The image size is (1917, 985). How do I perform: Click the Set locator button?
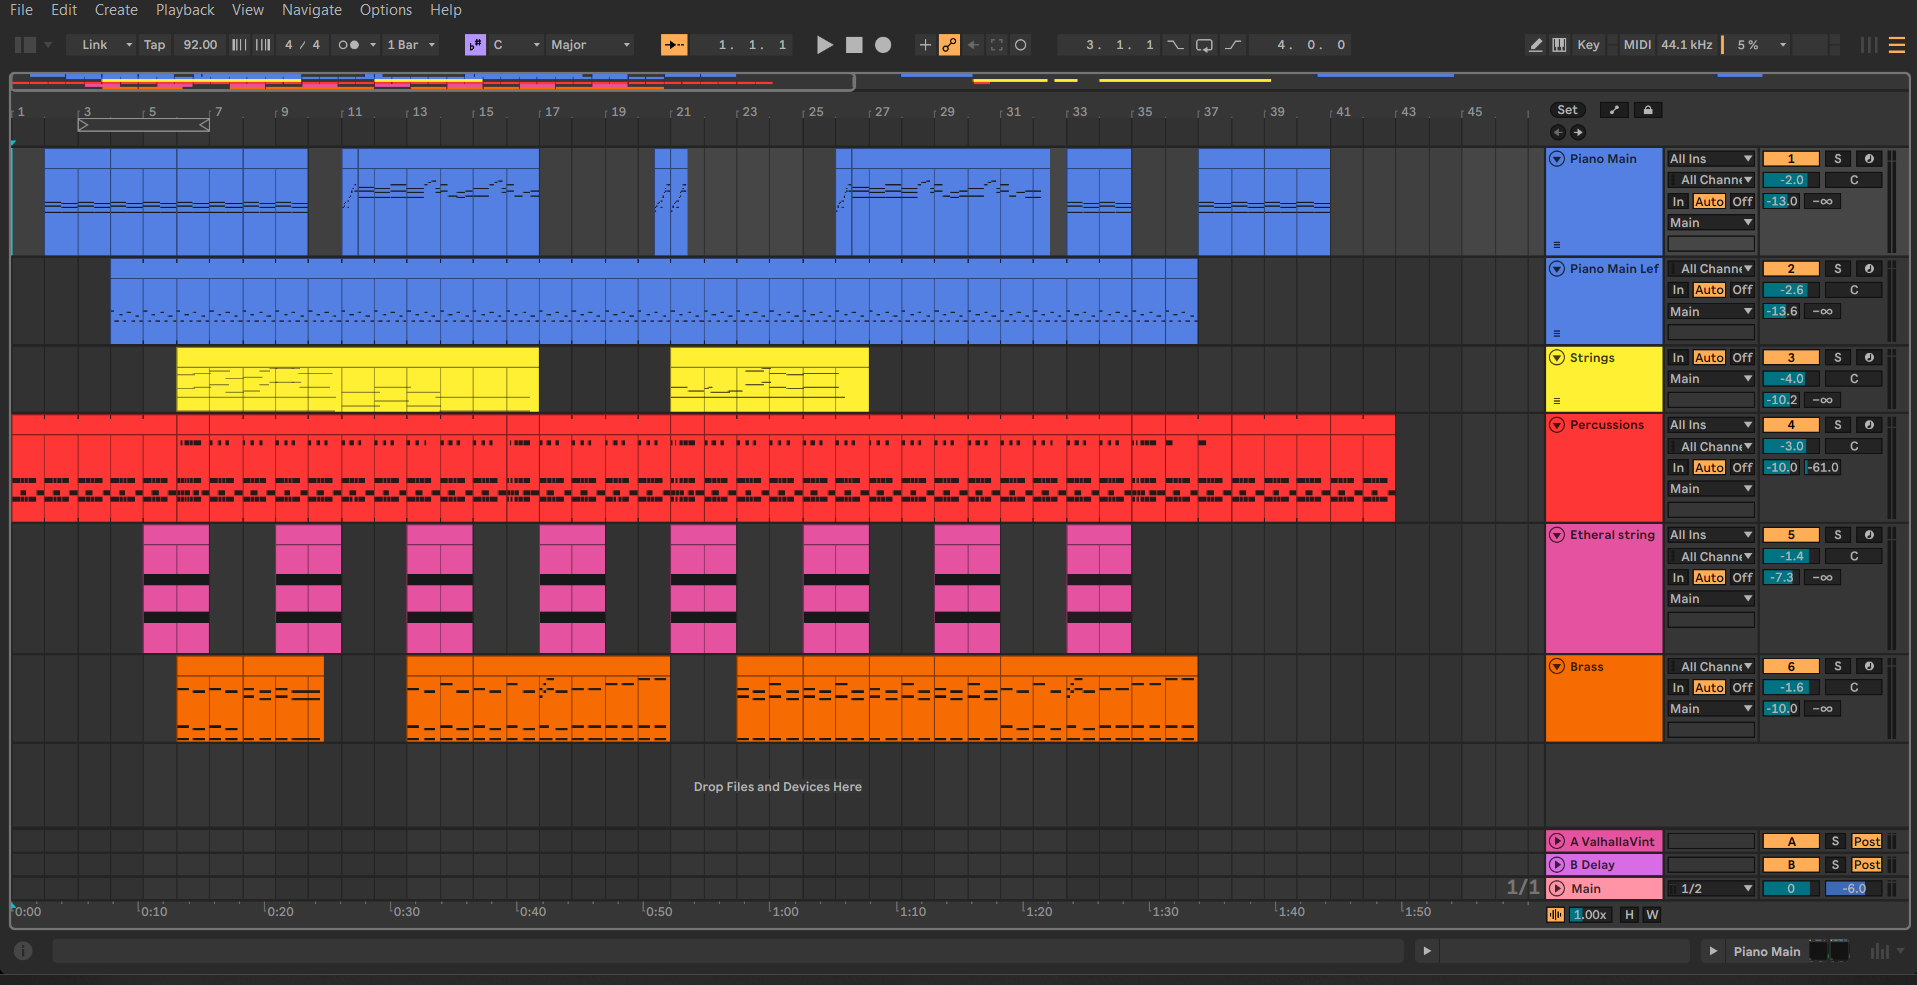(x=1567, y=110)
